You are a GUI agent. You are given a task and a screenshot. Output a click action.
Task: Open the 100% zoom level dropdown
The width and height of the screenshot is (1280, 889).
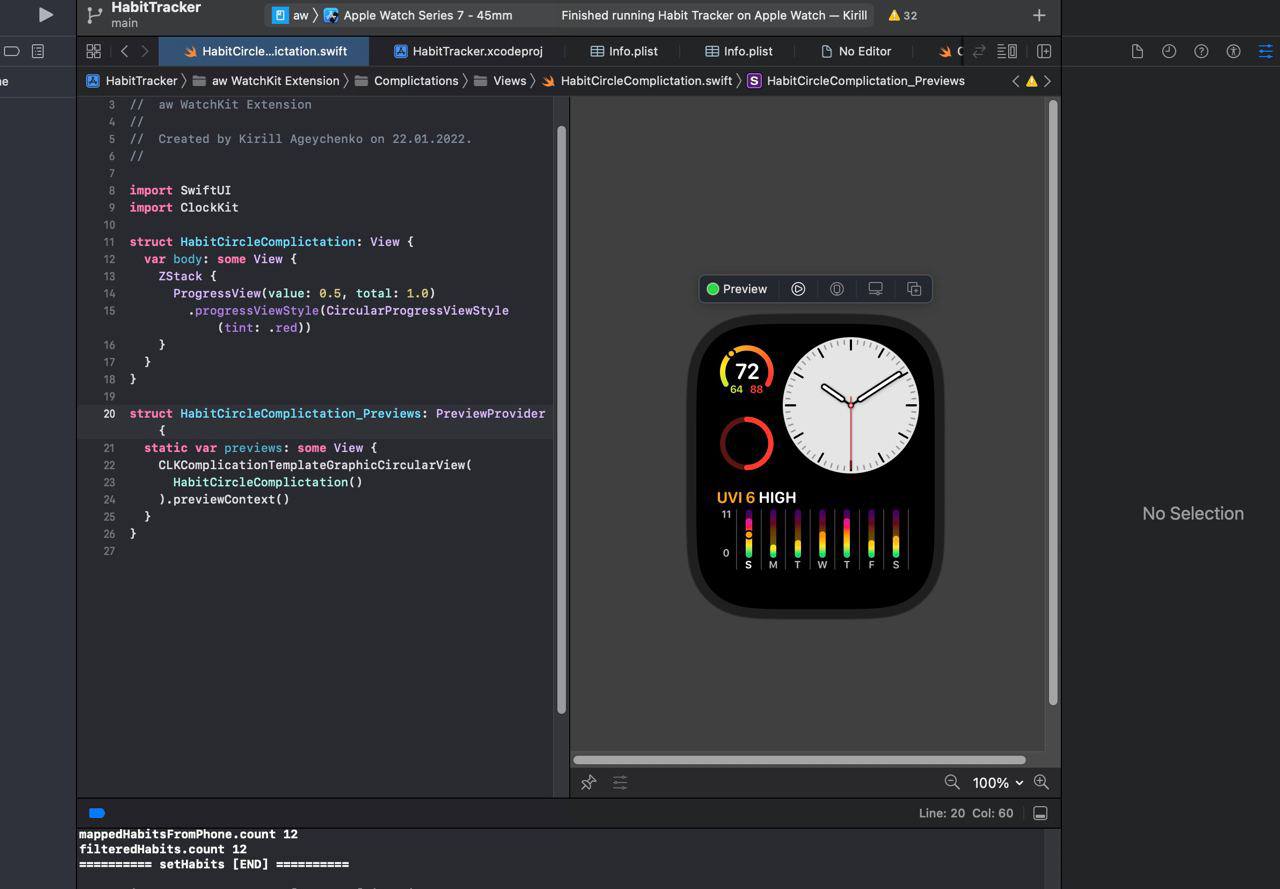pyautogui.click(x=998, y=783)
